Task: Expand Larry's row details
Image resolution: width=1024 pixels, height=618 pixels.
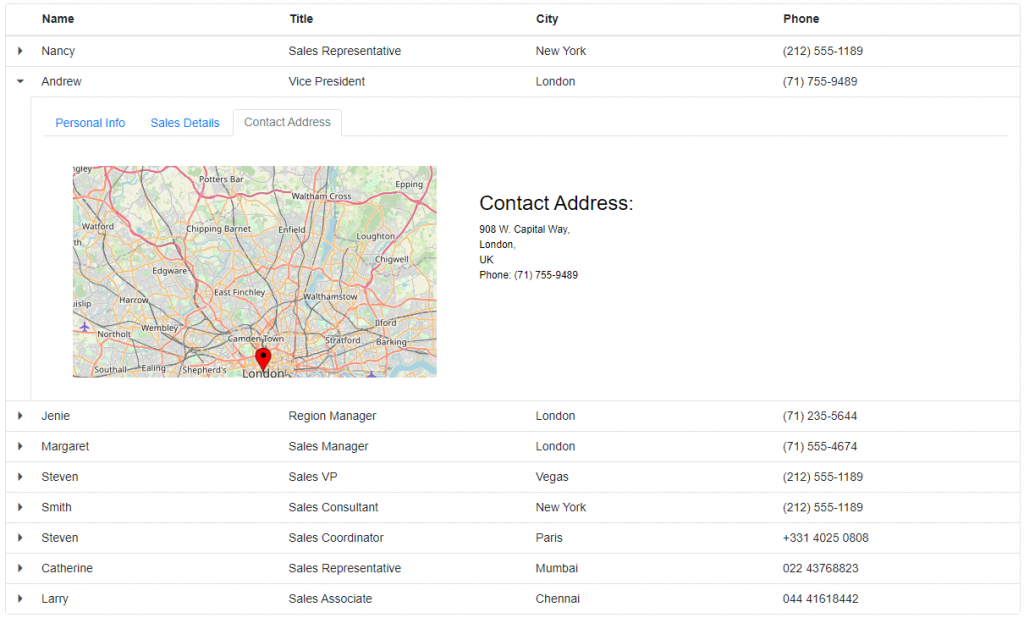Action: click(20, 598)
